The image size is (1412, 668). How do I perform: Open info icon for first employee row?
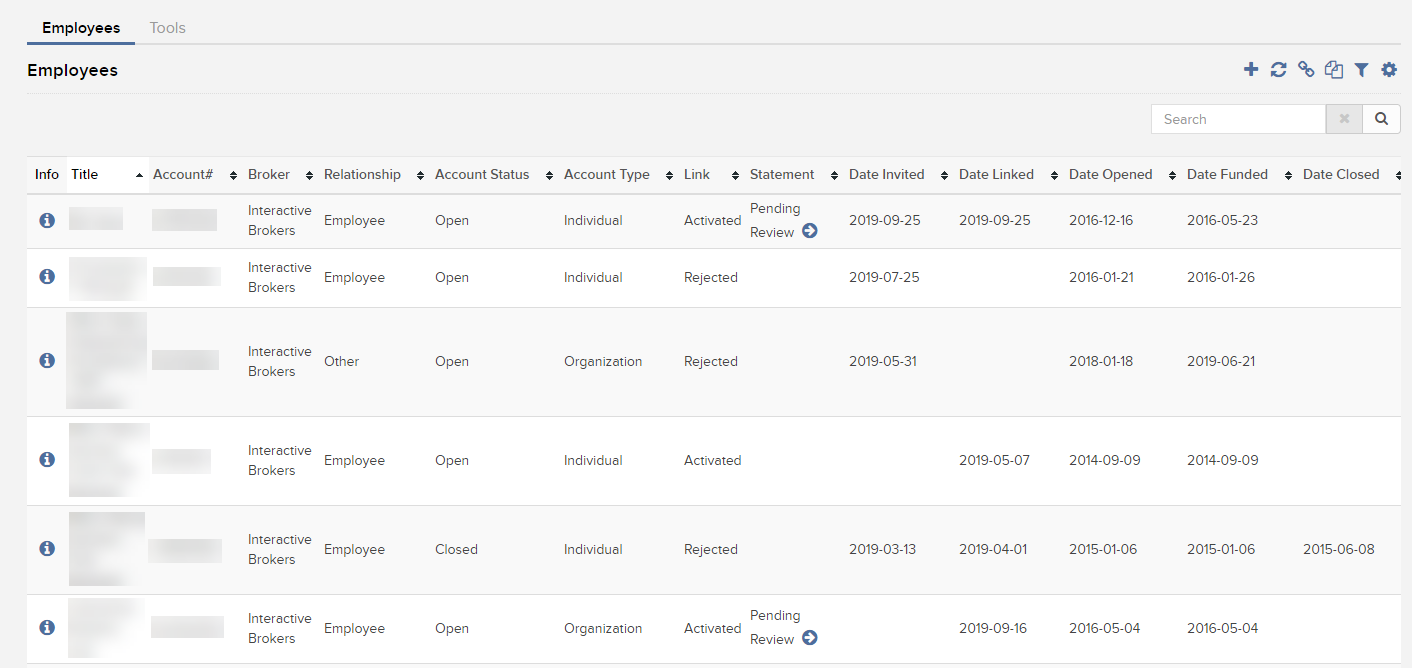(x=46, y=220)
